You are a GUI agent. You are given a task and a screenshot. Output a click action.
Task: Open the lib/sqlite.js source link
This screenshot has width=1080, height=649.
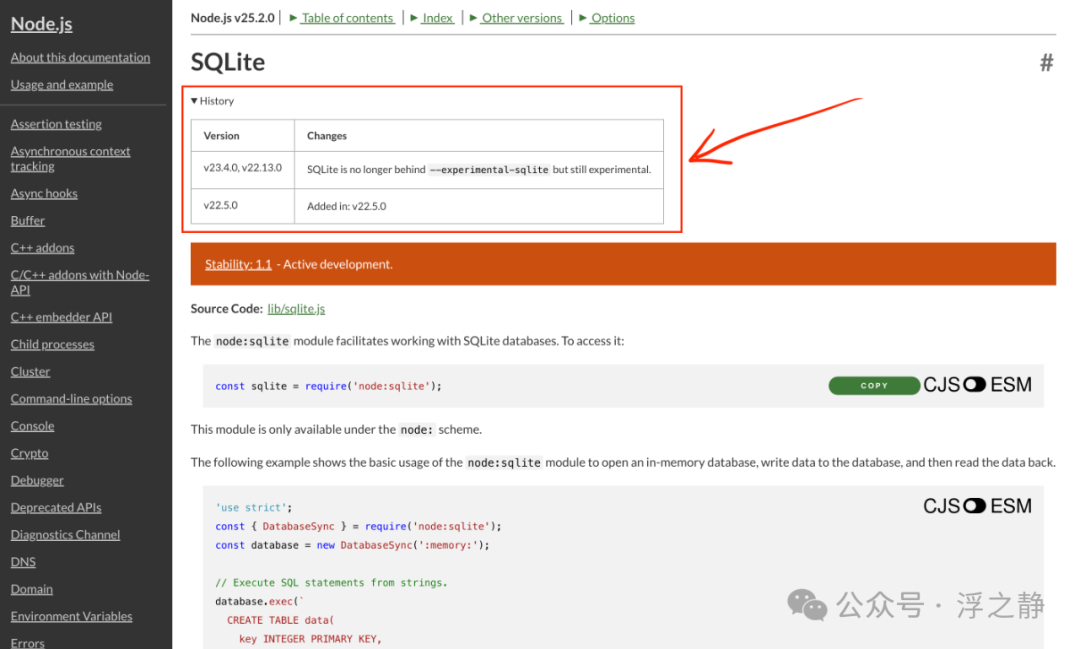(x=296, y=309)
